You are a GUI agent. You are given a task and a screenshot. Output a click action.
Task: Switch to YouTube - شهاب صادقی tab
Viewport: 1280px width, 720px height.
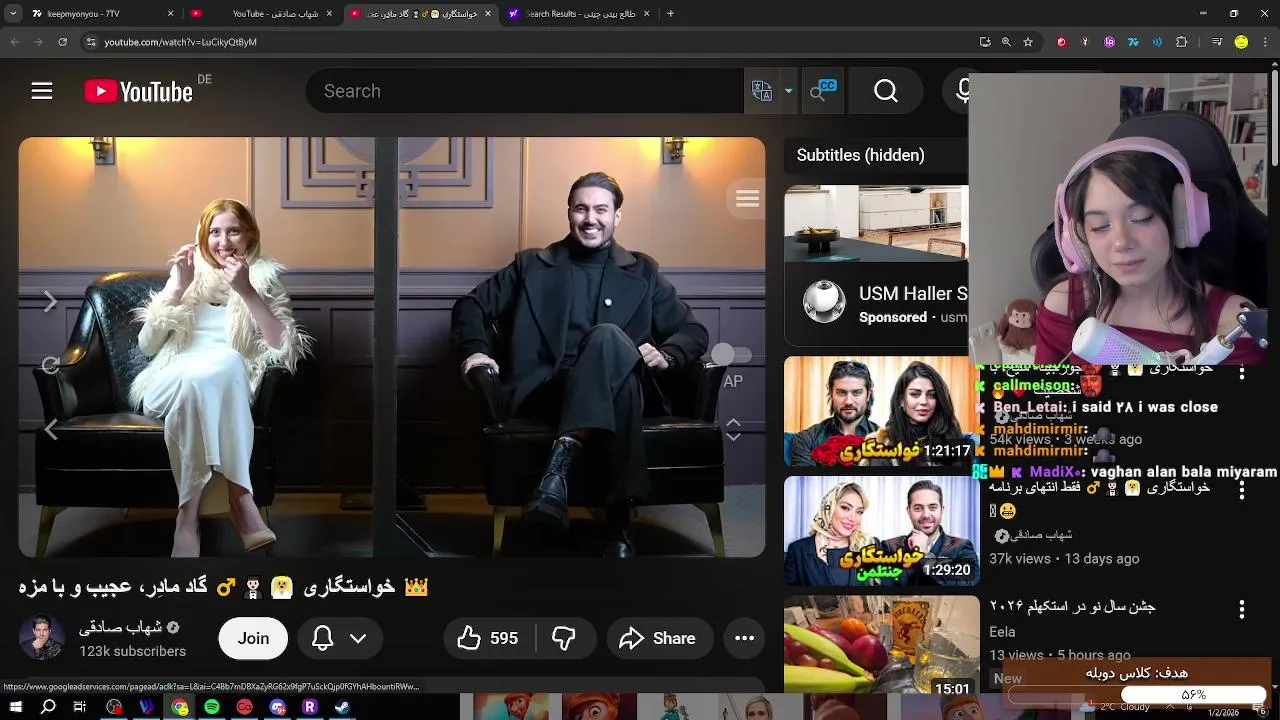pos(260,14)
